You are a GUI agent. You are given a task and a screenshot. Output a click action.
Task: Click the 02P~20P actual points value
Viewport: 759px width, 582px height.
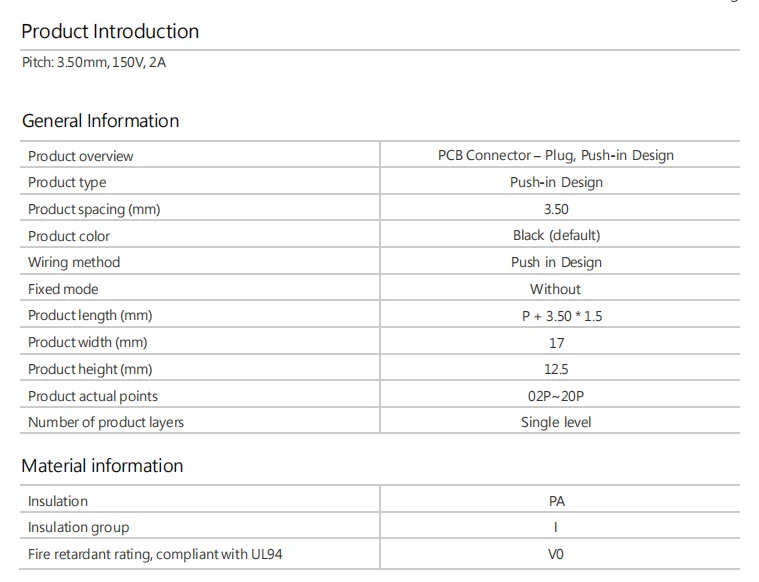(556, 396)
